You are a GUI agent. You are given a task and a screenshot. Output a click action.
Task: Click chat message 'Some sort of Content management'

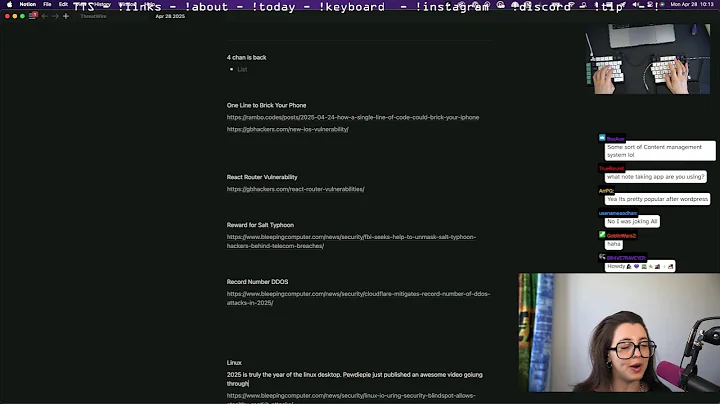coord(659,151)
